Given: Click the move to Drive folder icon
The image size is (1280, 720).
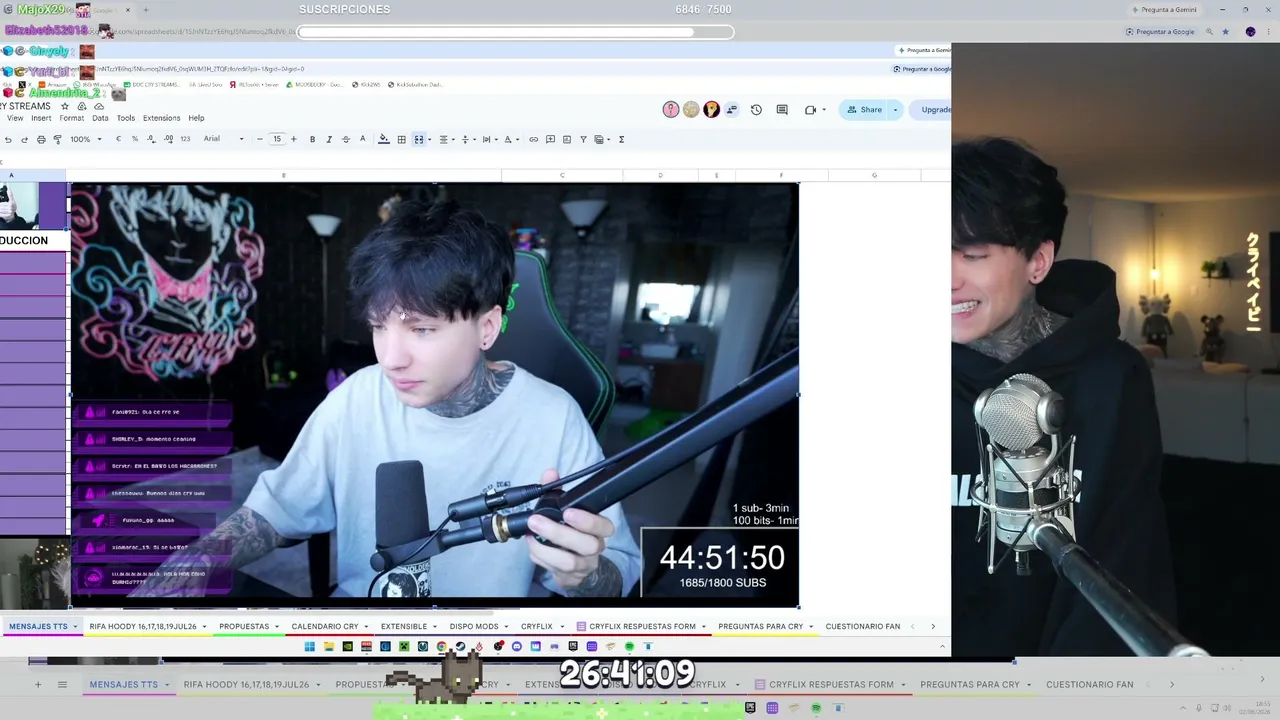Looking at the screenshot, I should click(82, 106).
